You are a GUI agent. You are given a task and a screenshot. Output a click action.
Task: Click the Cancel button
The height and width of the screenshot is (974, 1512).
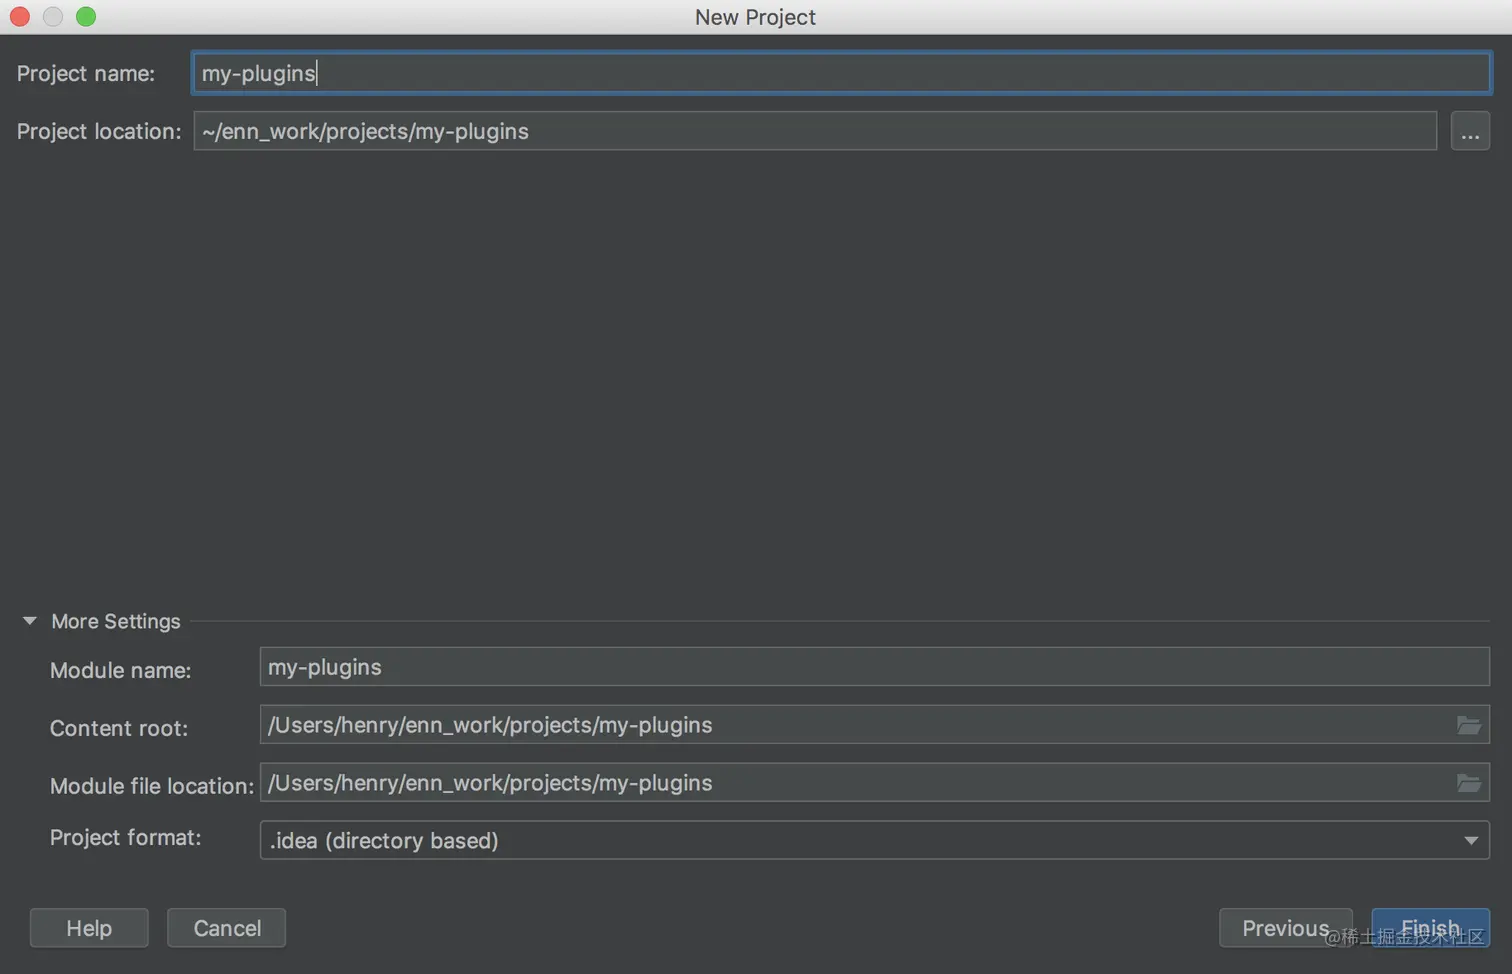227,928
